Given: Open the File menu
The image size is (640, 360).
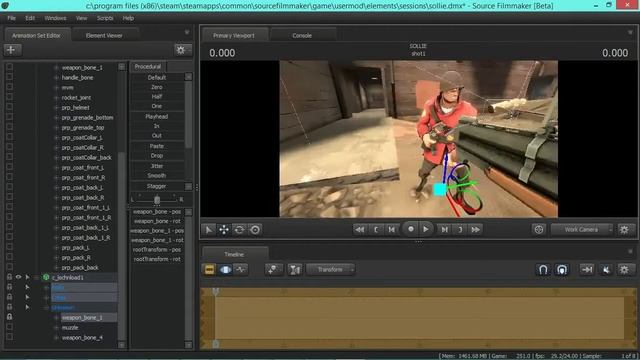Looking at the screenshot, I should [x=11, y=18].
